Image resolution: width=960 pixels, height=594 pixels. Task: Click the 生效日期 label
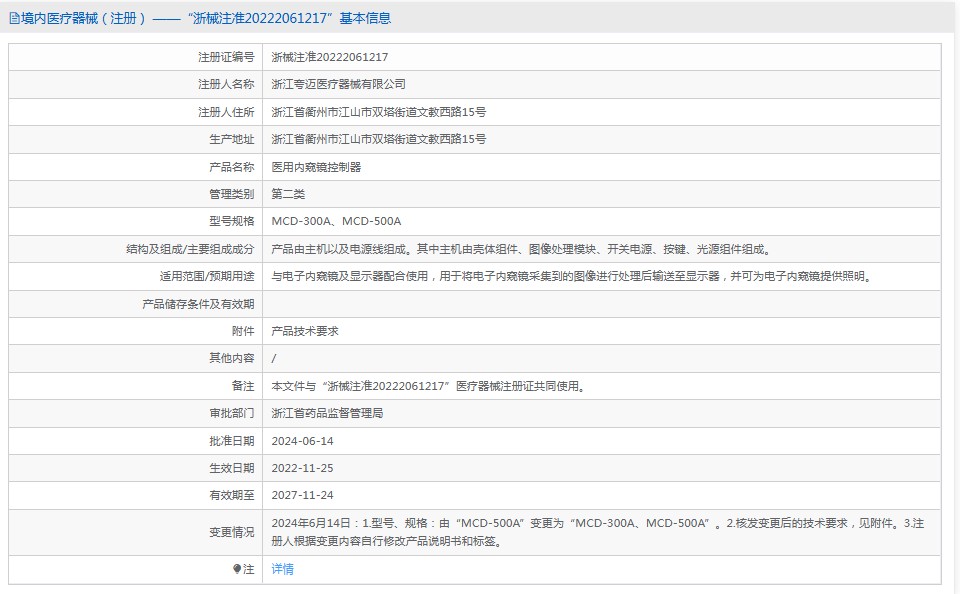point(231,468)
